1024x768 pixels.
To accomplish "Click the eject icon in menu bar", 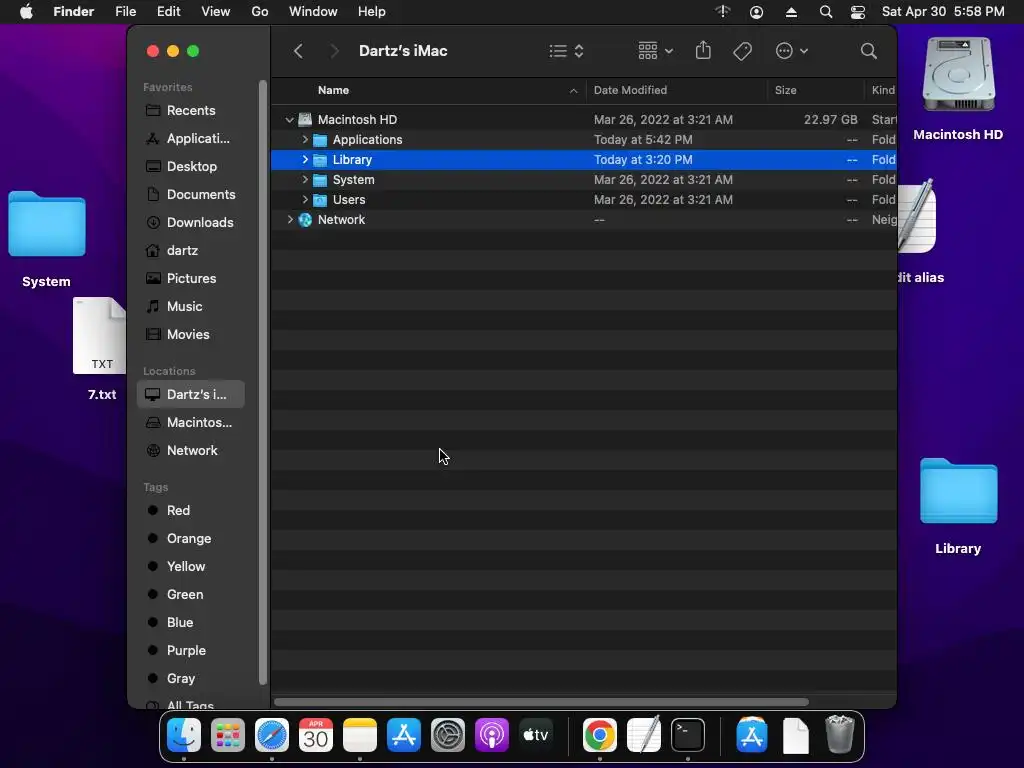I will coord(791,12).
